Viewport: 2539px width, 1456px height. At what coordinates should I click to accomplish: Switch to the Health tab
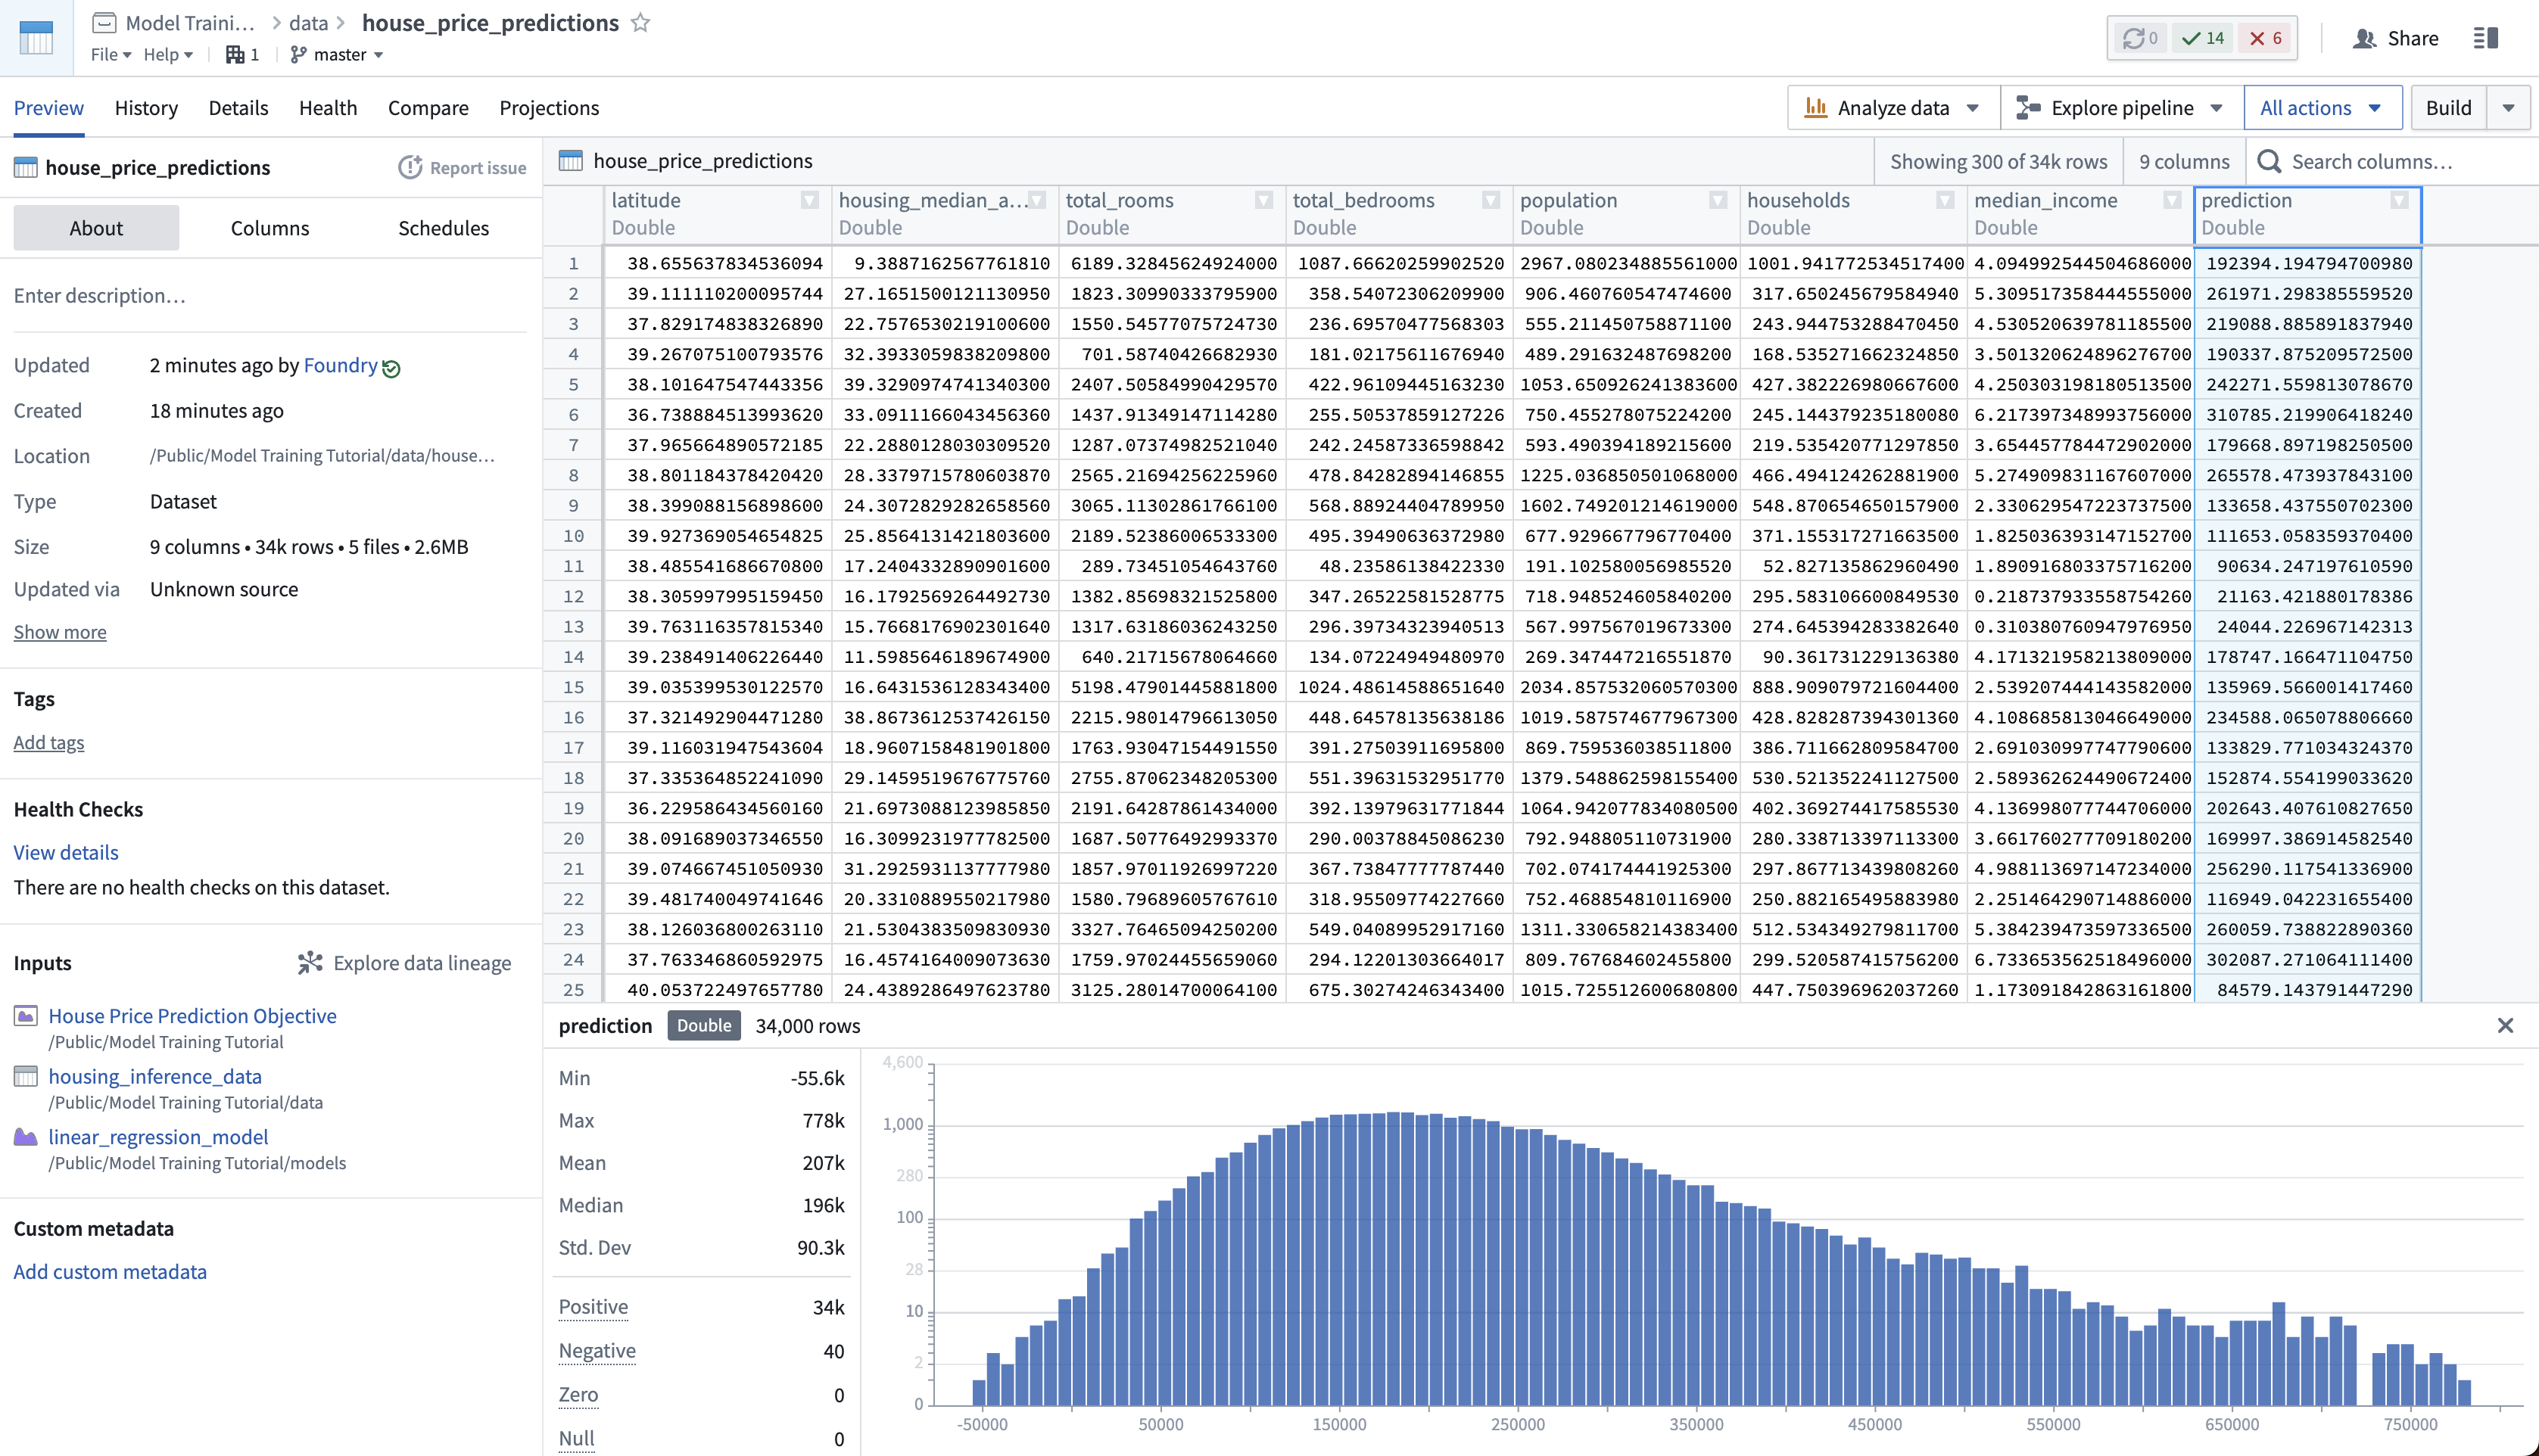[x=328, y=107]
